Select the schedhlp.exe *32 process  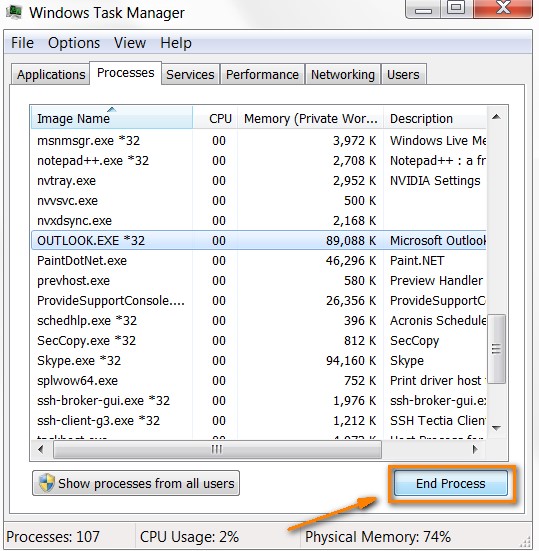click(x=259, y=321)
